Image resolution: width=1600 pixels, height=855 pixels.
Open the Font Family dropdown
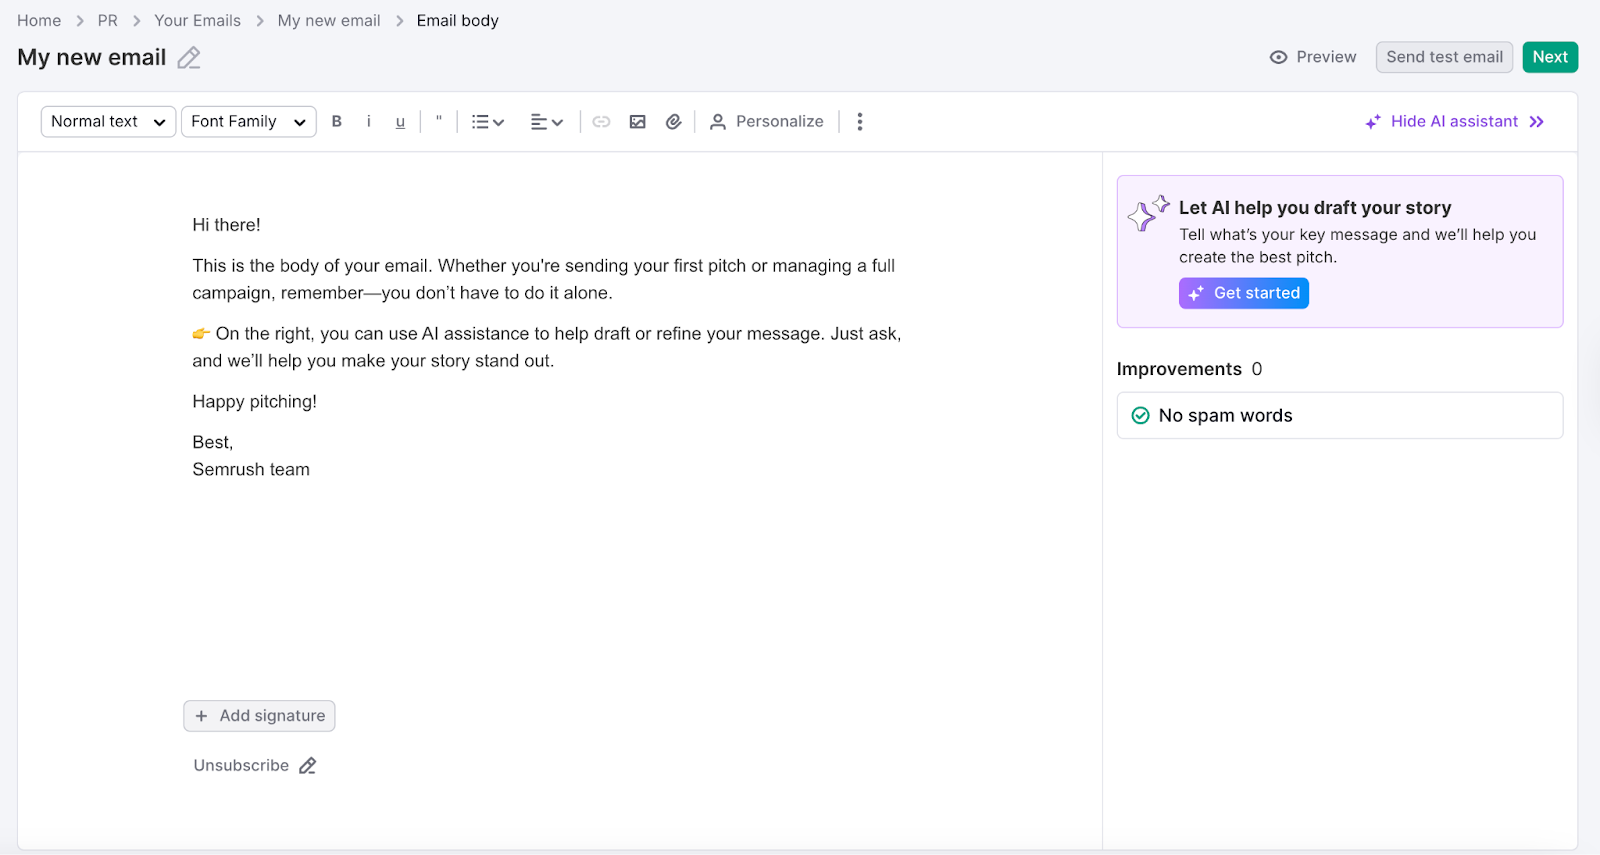pyautogui.click(x=248, y=121)
